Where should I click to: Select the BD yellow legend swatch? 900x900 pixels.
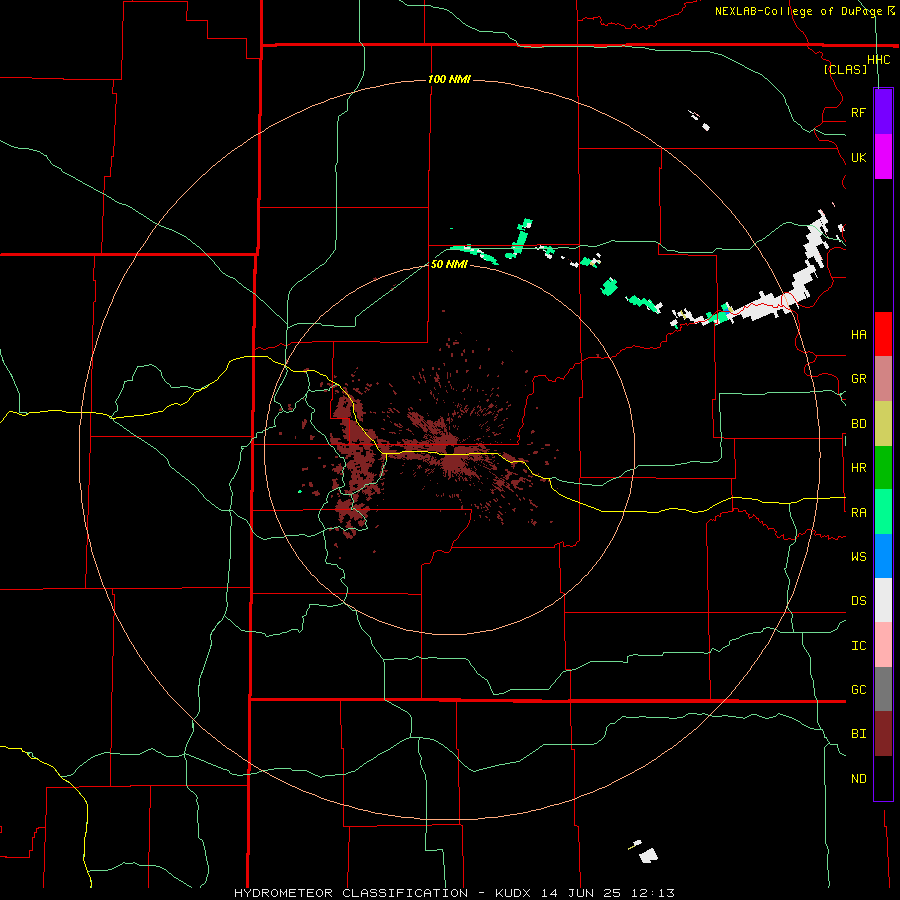(x=883, y=424)
